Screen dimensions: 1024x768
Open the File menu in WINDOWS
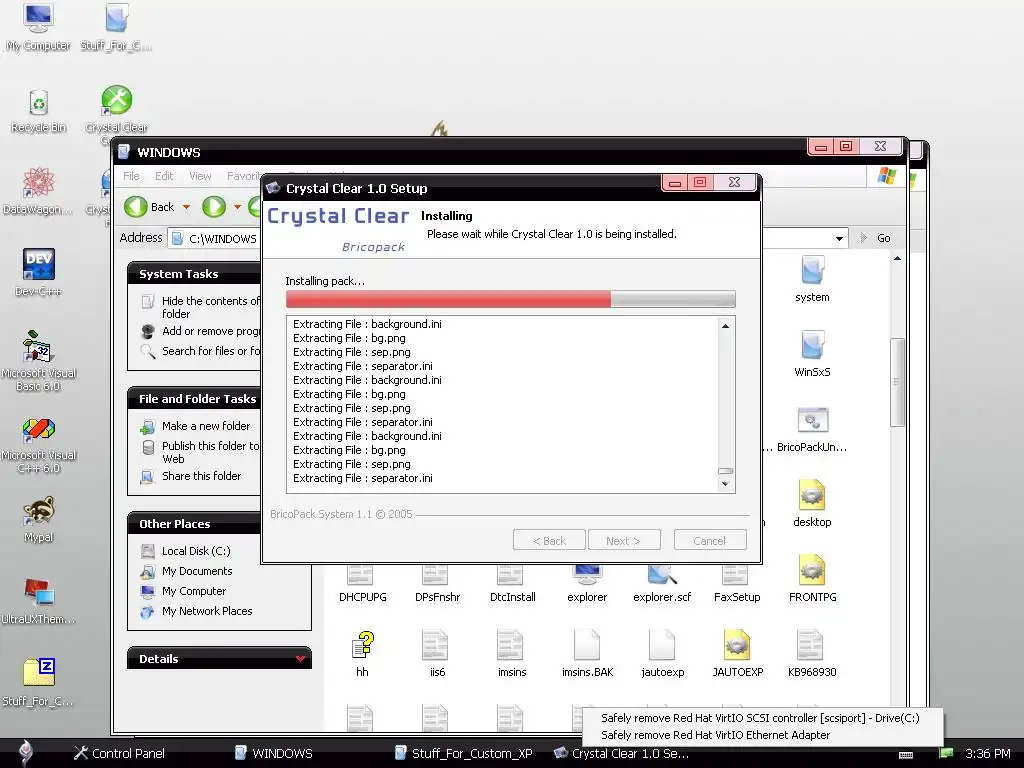pos(131,176)
